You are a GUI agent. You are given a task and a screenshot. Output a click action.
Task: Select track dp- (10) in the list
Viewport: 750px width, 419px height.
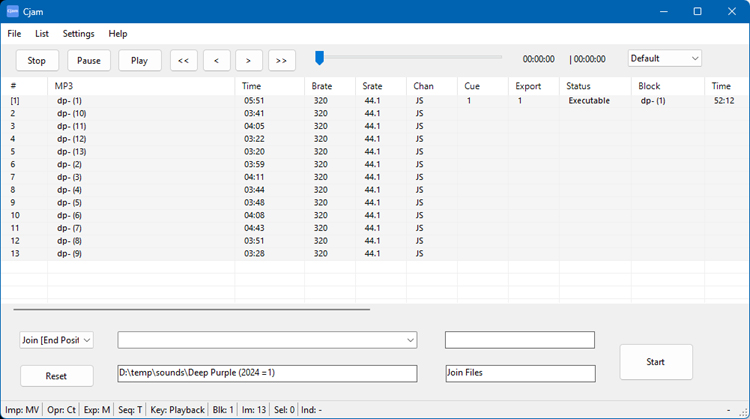point(72,114)
